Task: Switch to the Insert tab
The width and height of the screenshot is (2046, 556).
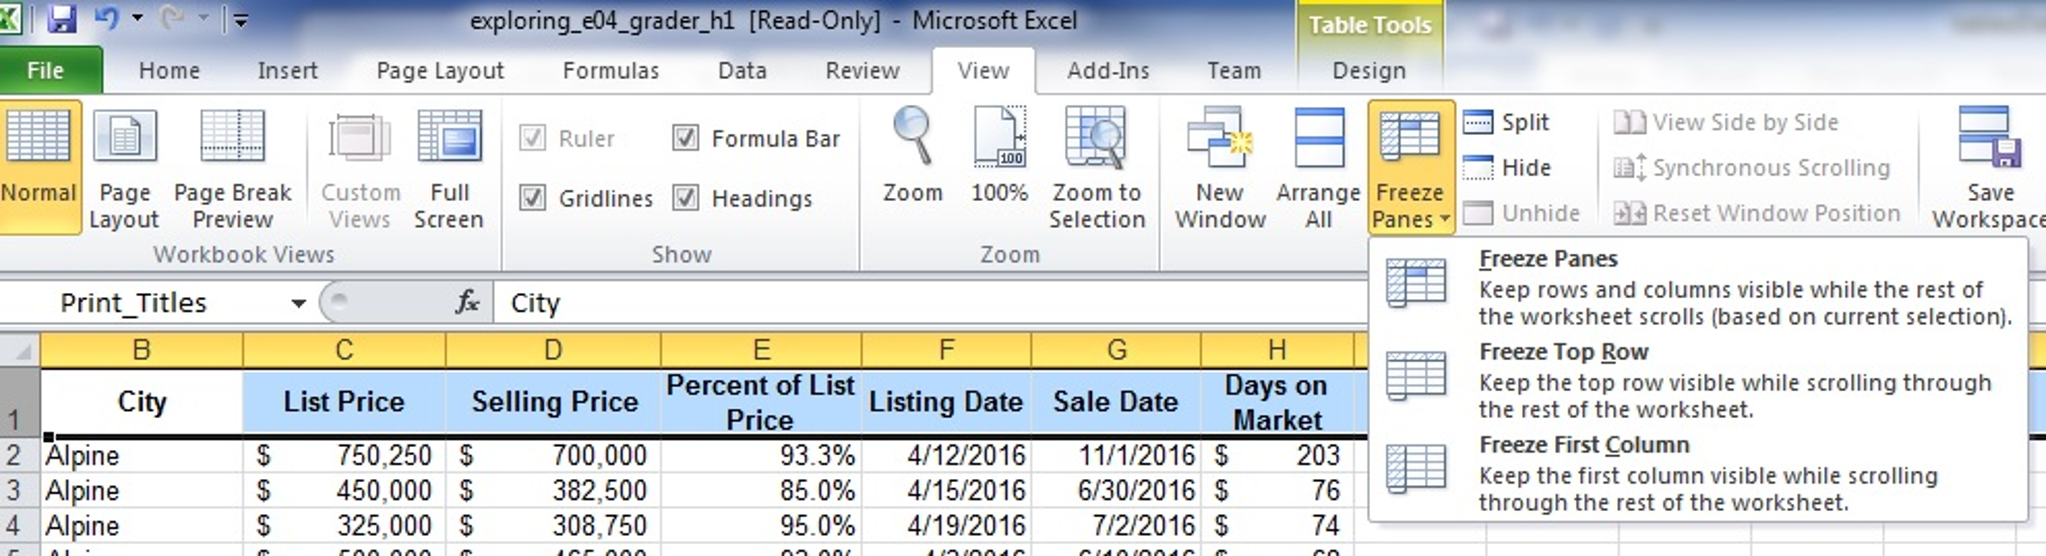Action: pos(287,70)
